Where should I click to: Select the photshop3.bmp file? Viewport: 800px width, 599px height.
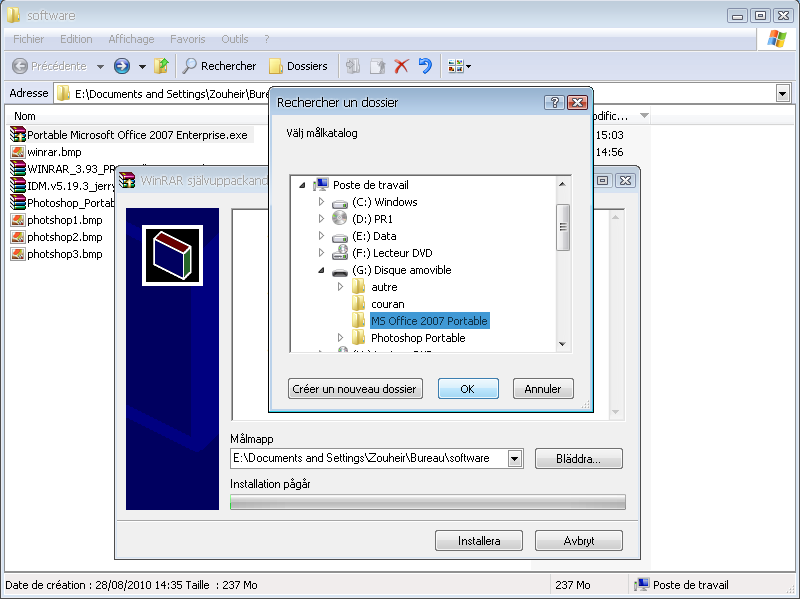pos(56,254)
